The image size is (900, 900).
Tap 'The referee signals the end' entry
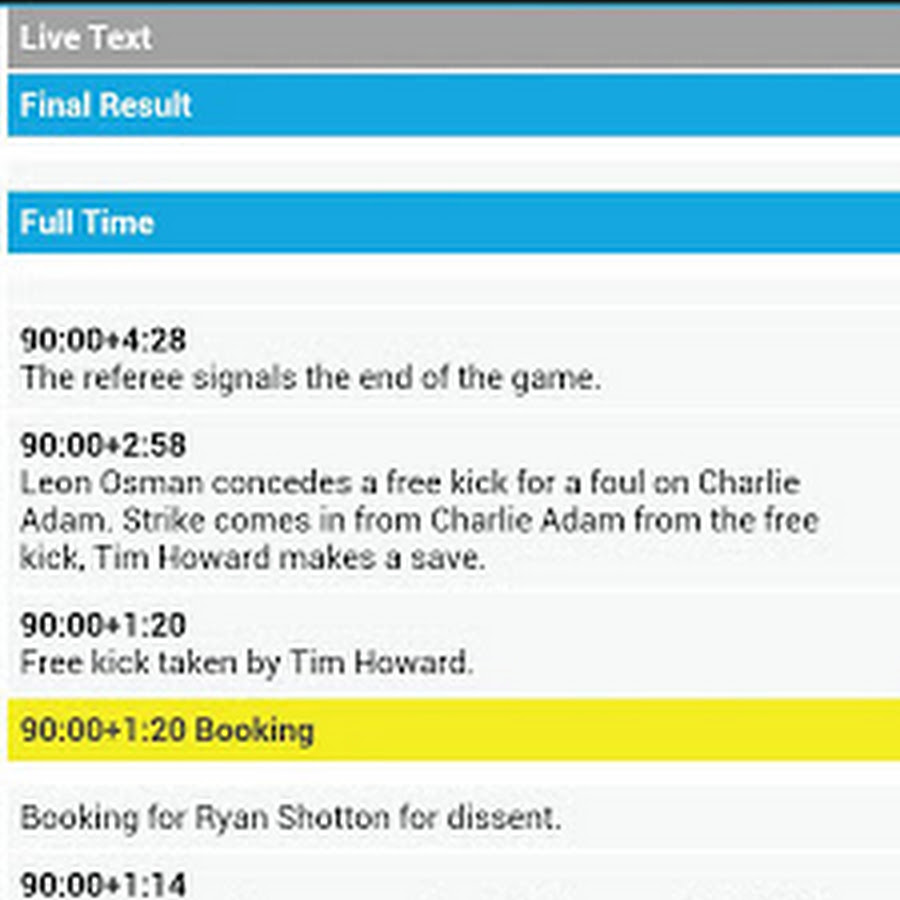click(310, 378)
